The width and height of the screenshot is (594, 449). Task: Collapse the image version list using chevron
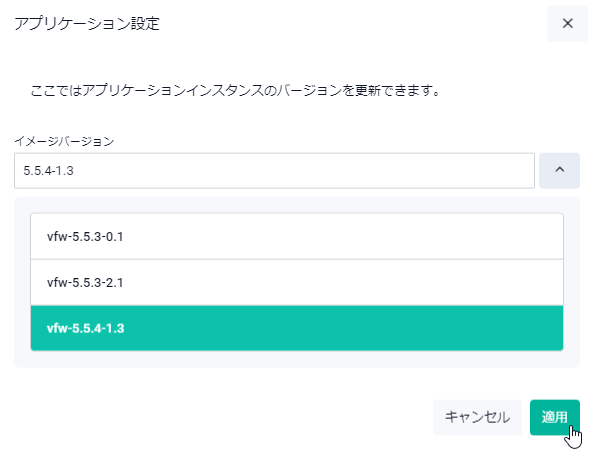[559, 171]
